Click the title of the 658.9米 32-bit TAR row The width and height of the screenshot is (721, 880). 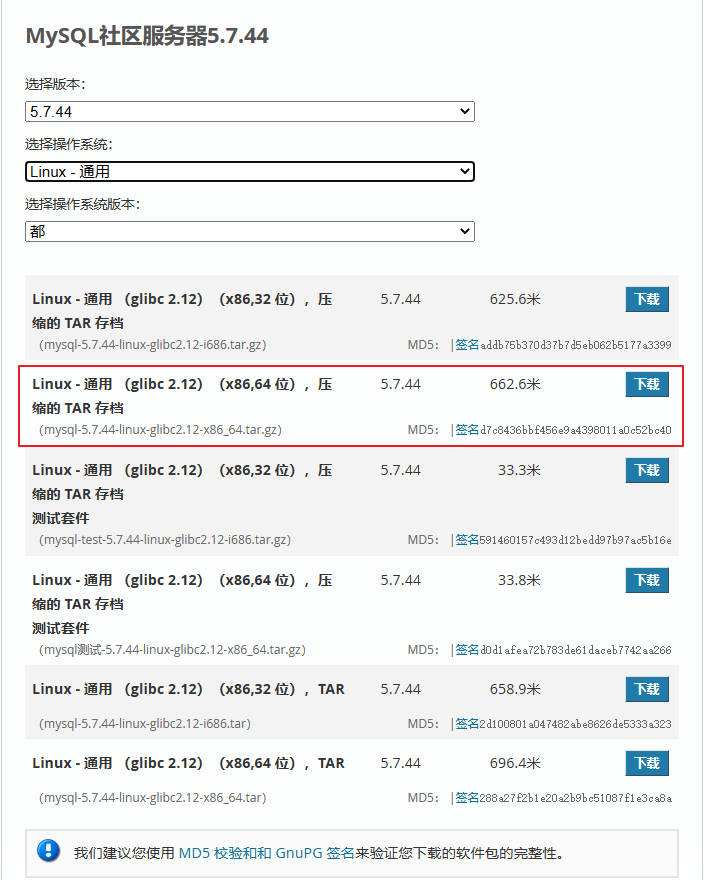(189, 689)
